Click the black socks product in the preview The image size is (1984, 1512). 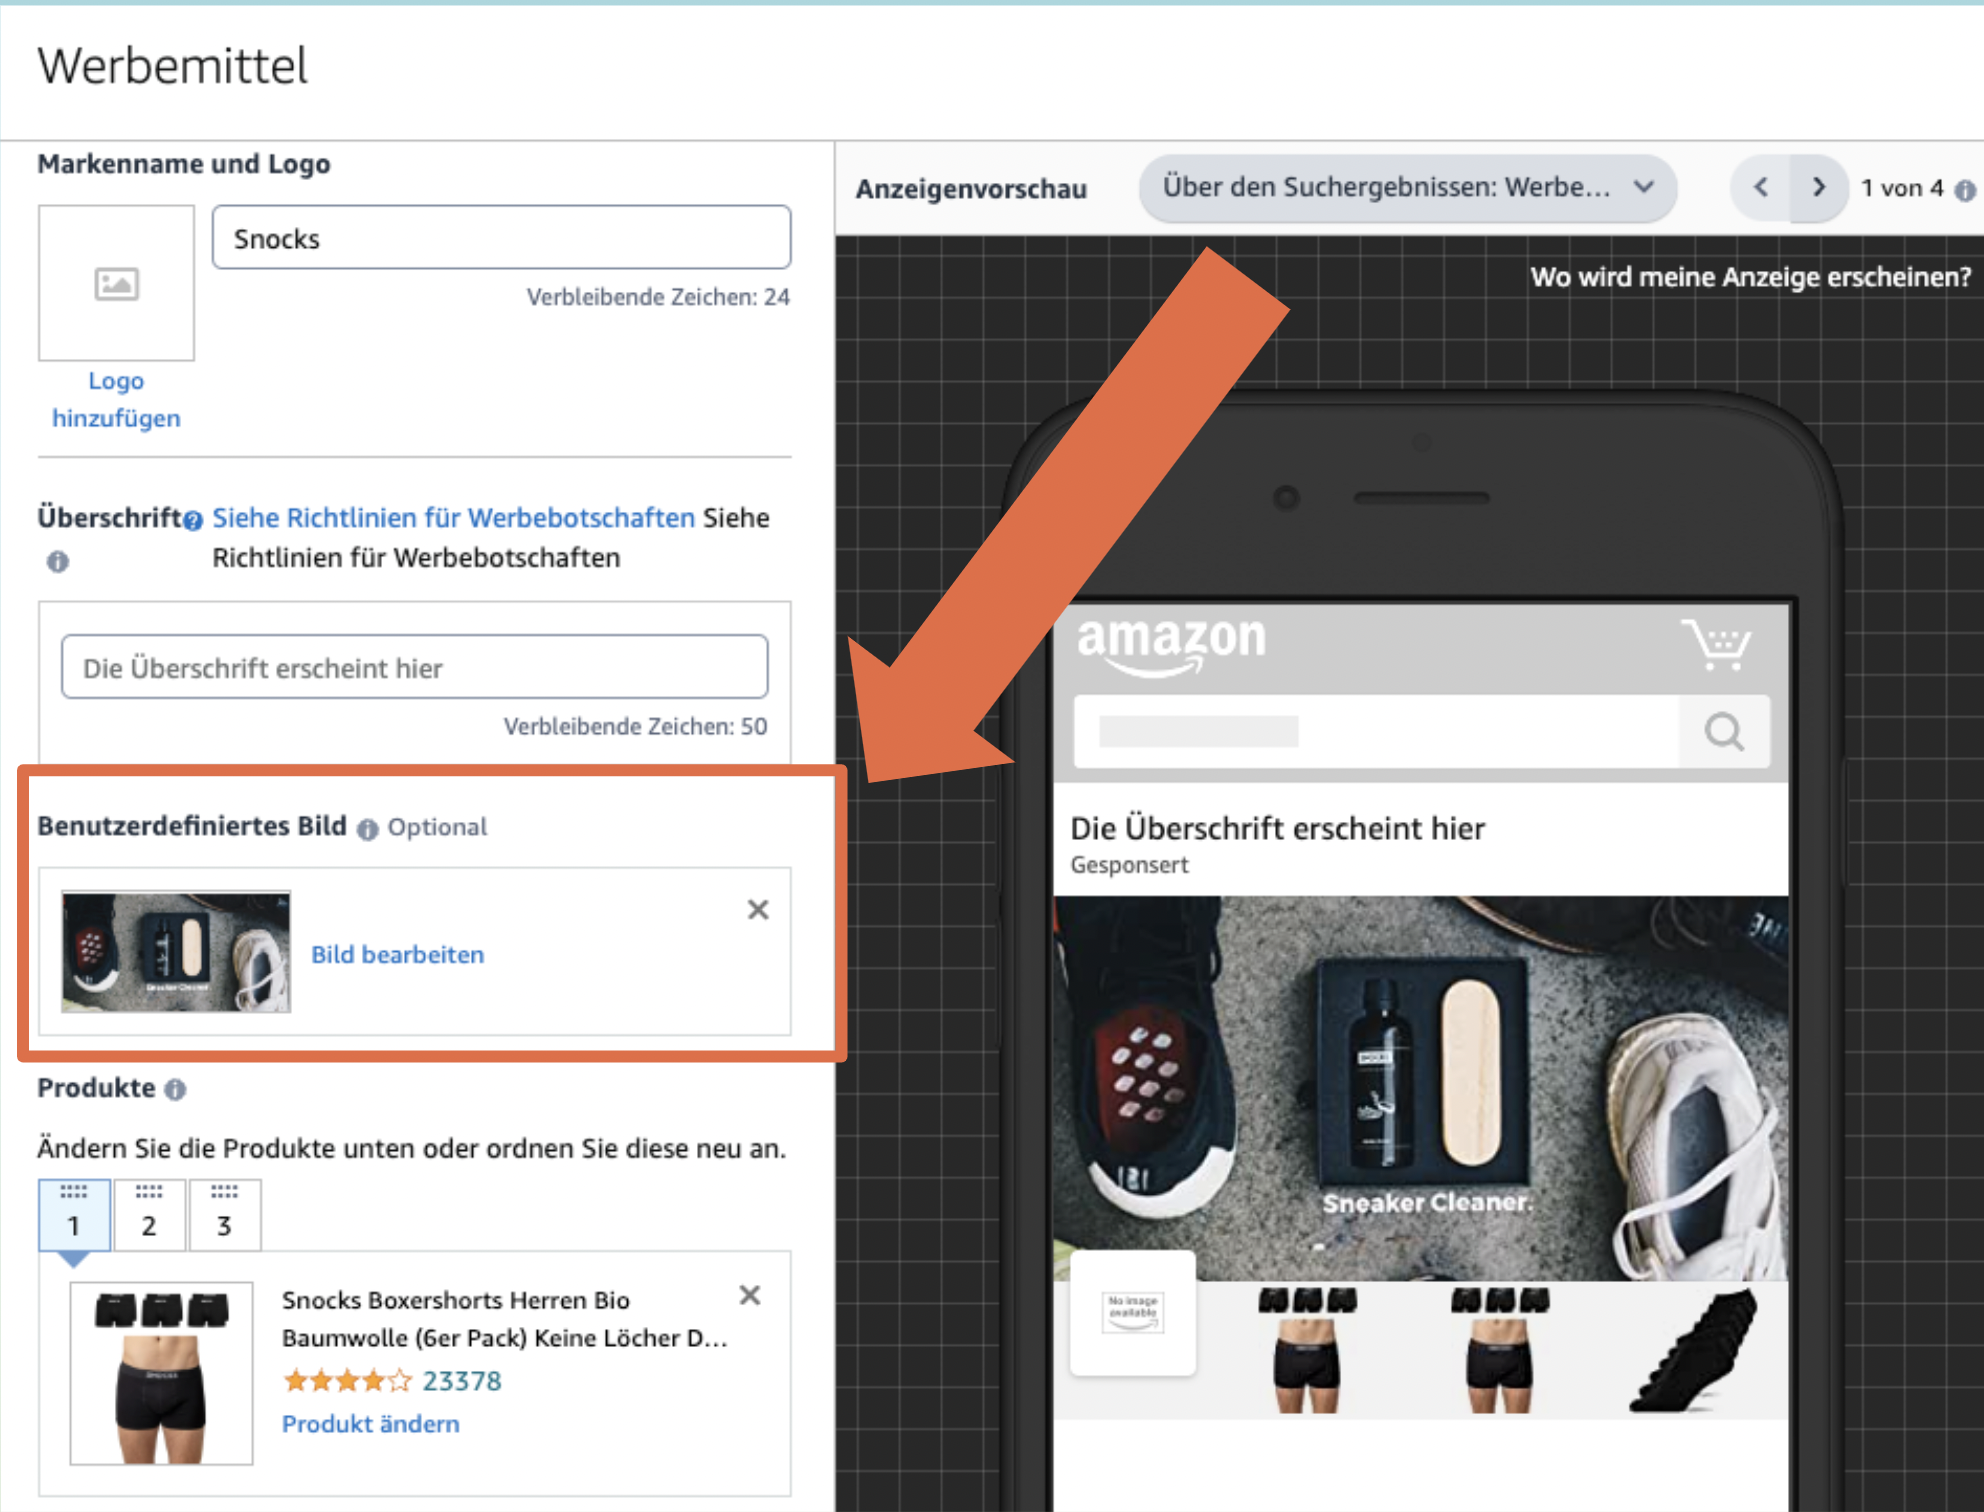pos(1694,1350)
